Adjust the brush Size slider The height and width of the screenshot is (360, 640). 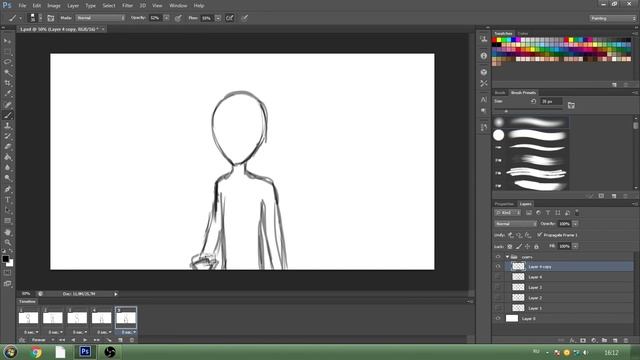point(506,111)
